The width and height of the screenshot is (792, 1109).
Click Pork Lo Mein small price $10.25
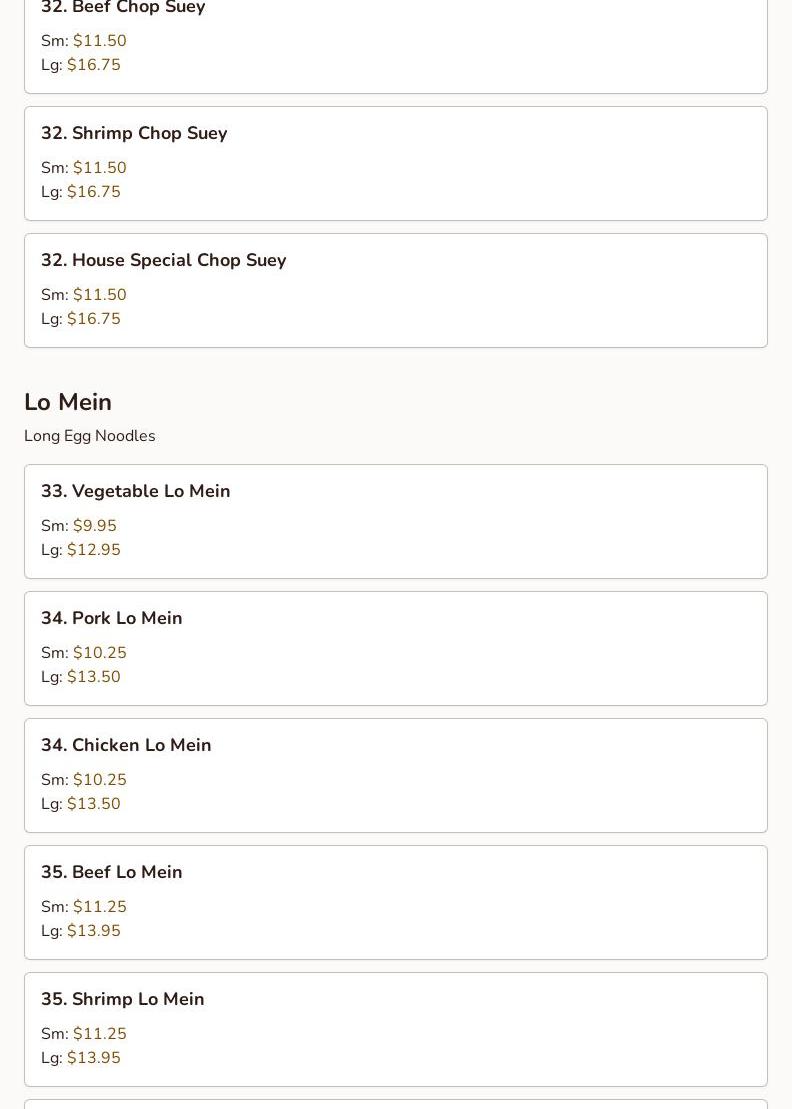tap(100, 653)
